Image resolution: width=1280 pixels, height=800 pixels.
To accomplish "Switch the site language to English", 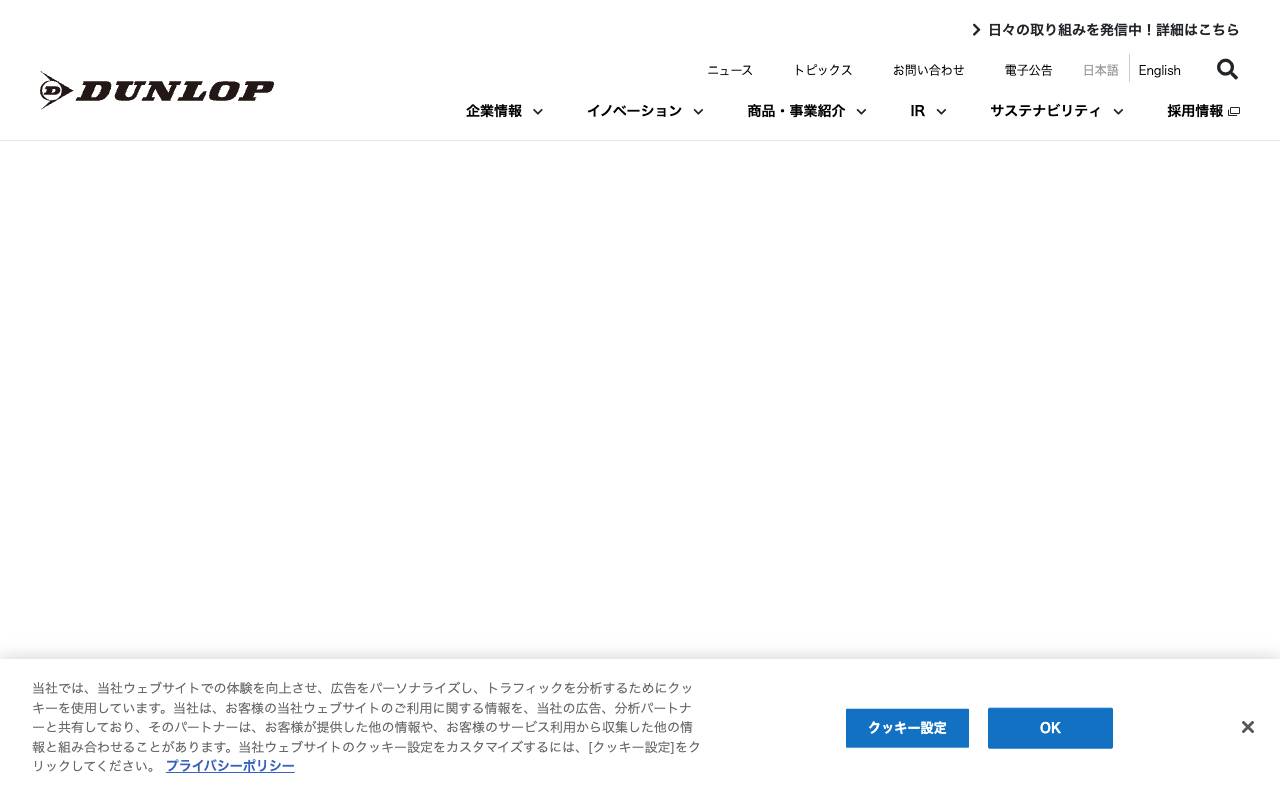I will click(x=1159, y=70).
